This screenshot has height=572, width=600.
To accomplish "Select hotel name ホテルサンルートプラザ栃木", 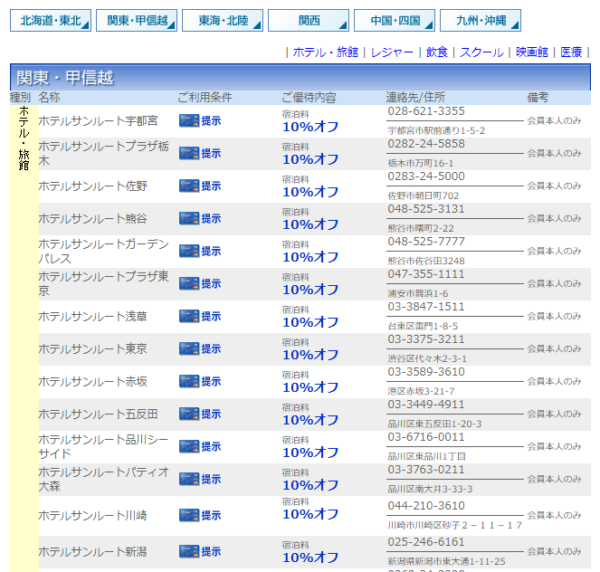I will 103,153.
